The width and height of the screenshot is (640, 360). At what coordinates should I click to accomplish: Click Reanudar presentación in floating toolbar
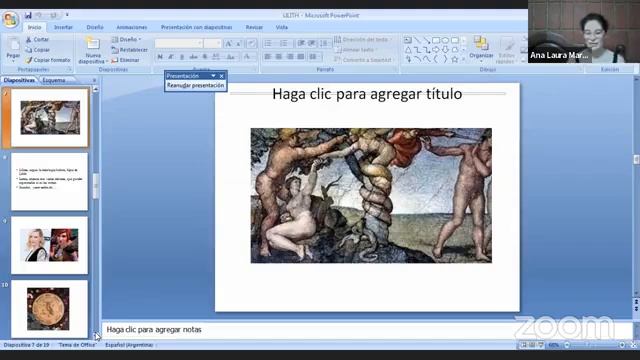pyautogui.click(x=196, y=85)
